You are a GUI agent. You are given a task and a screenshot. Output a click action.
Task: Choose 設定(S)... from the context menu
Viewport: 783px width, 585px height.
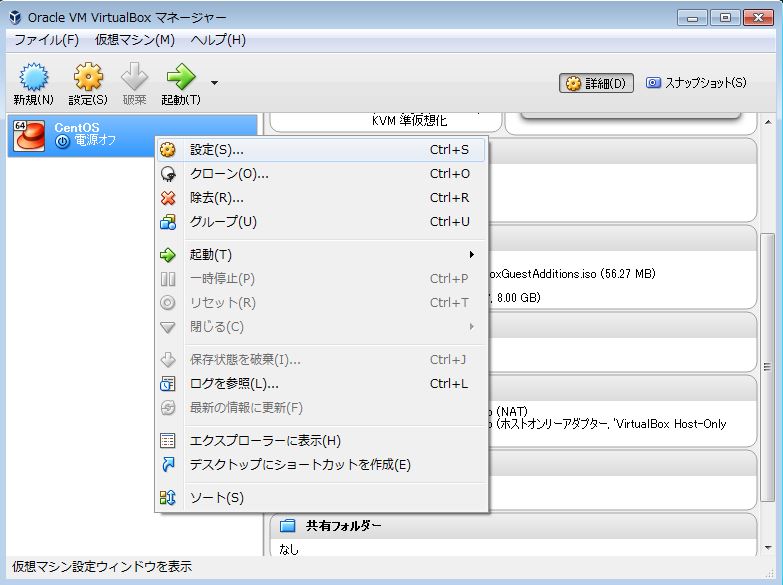[321, 149]
